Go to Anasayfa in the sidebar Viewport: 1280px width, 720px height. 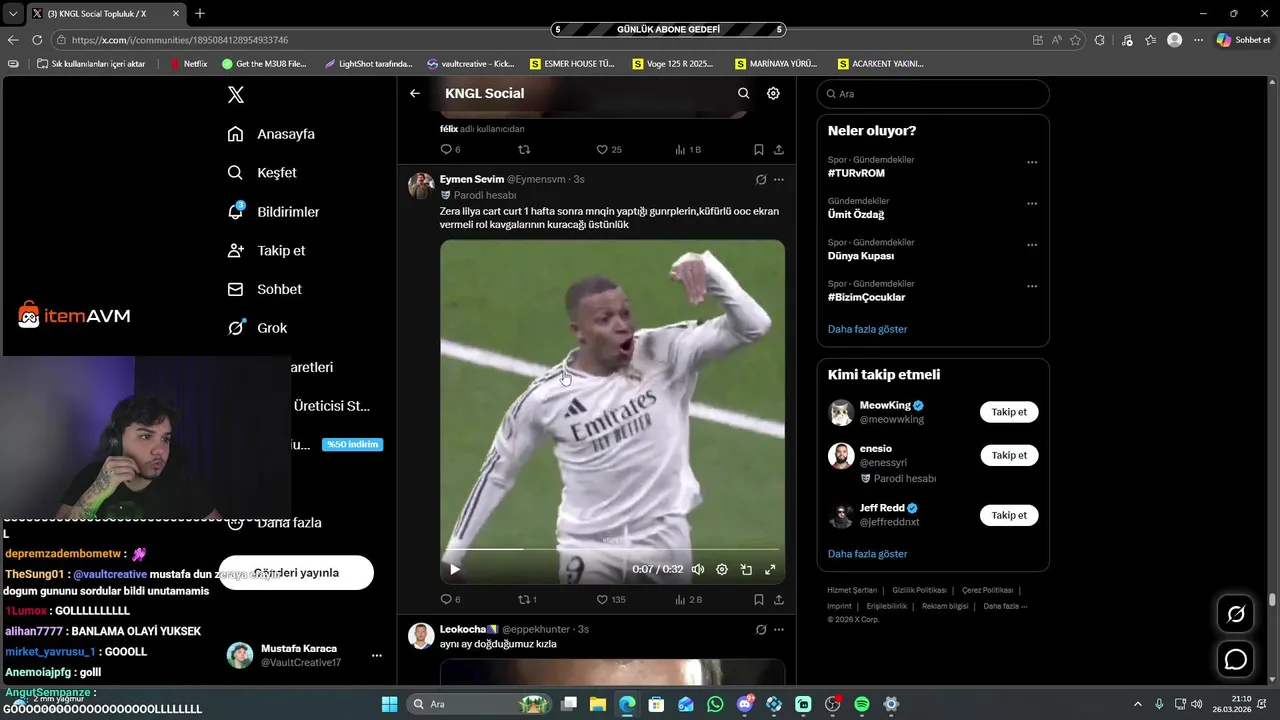point(271,134)
